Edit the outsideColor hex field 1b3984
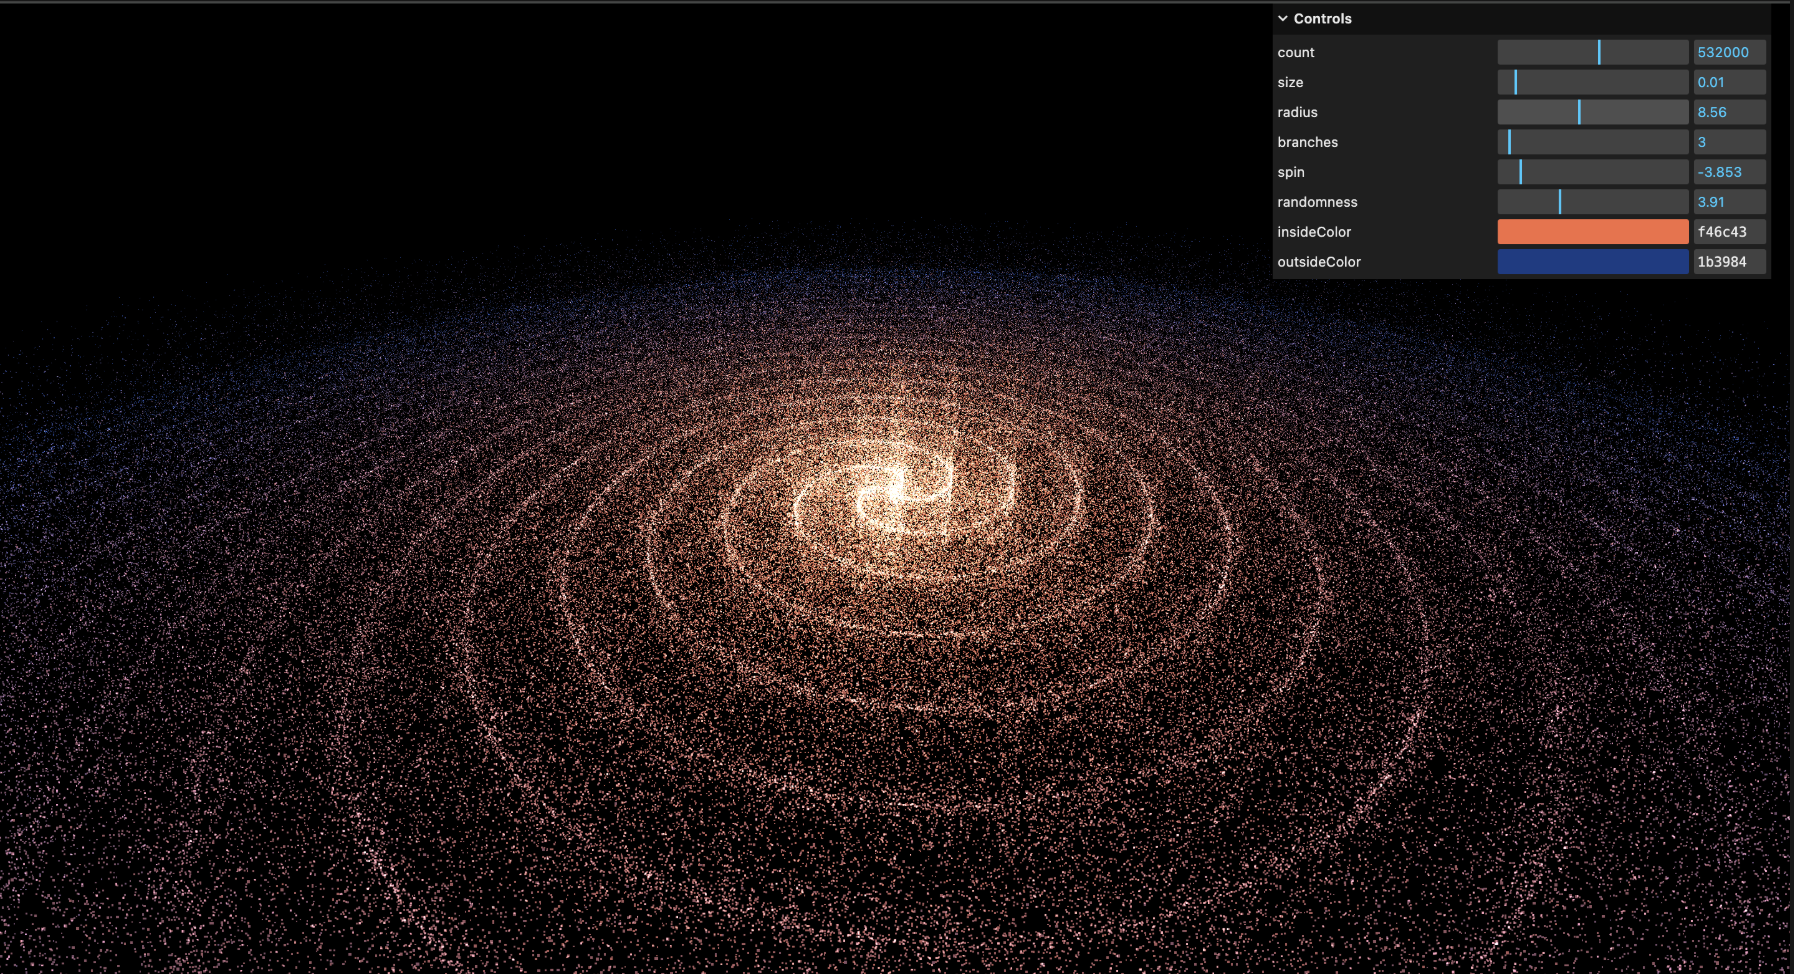1794x974 pixels. coord(1728,262)
